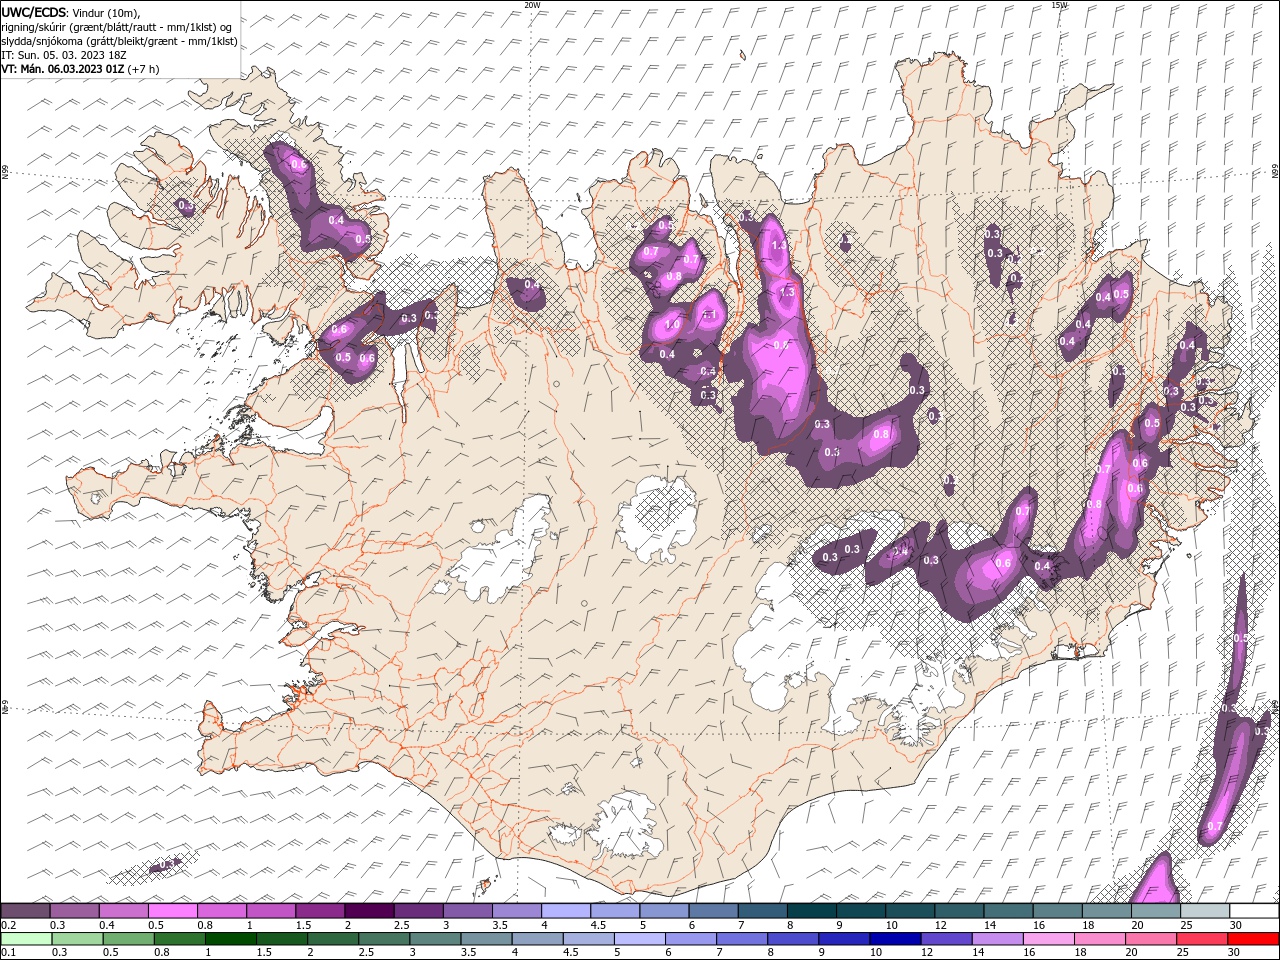Click the '15W' longitude label
The image size is (1280, 960).
tap(1059, 5)
